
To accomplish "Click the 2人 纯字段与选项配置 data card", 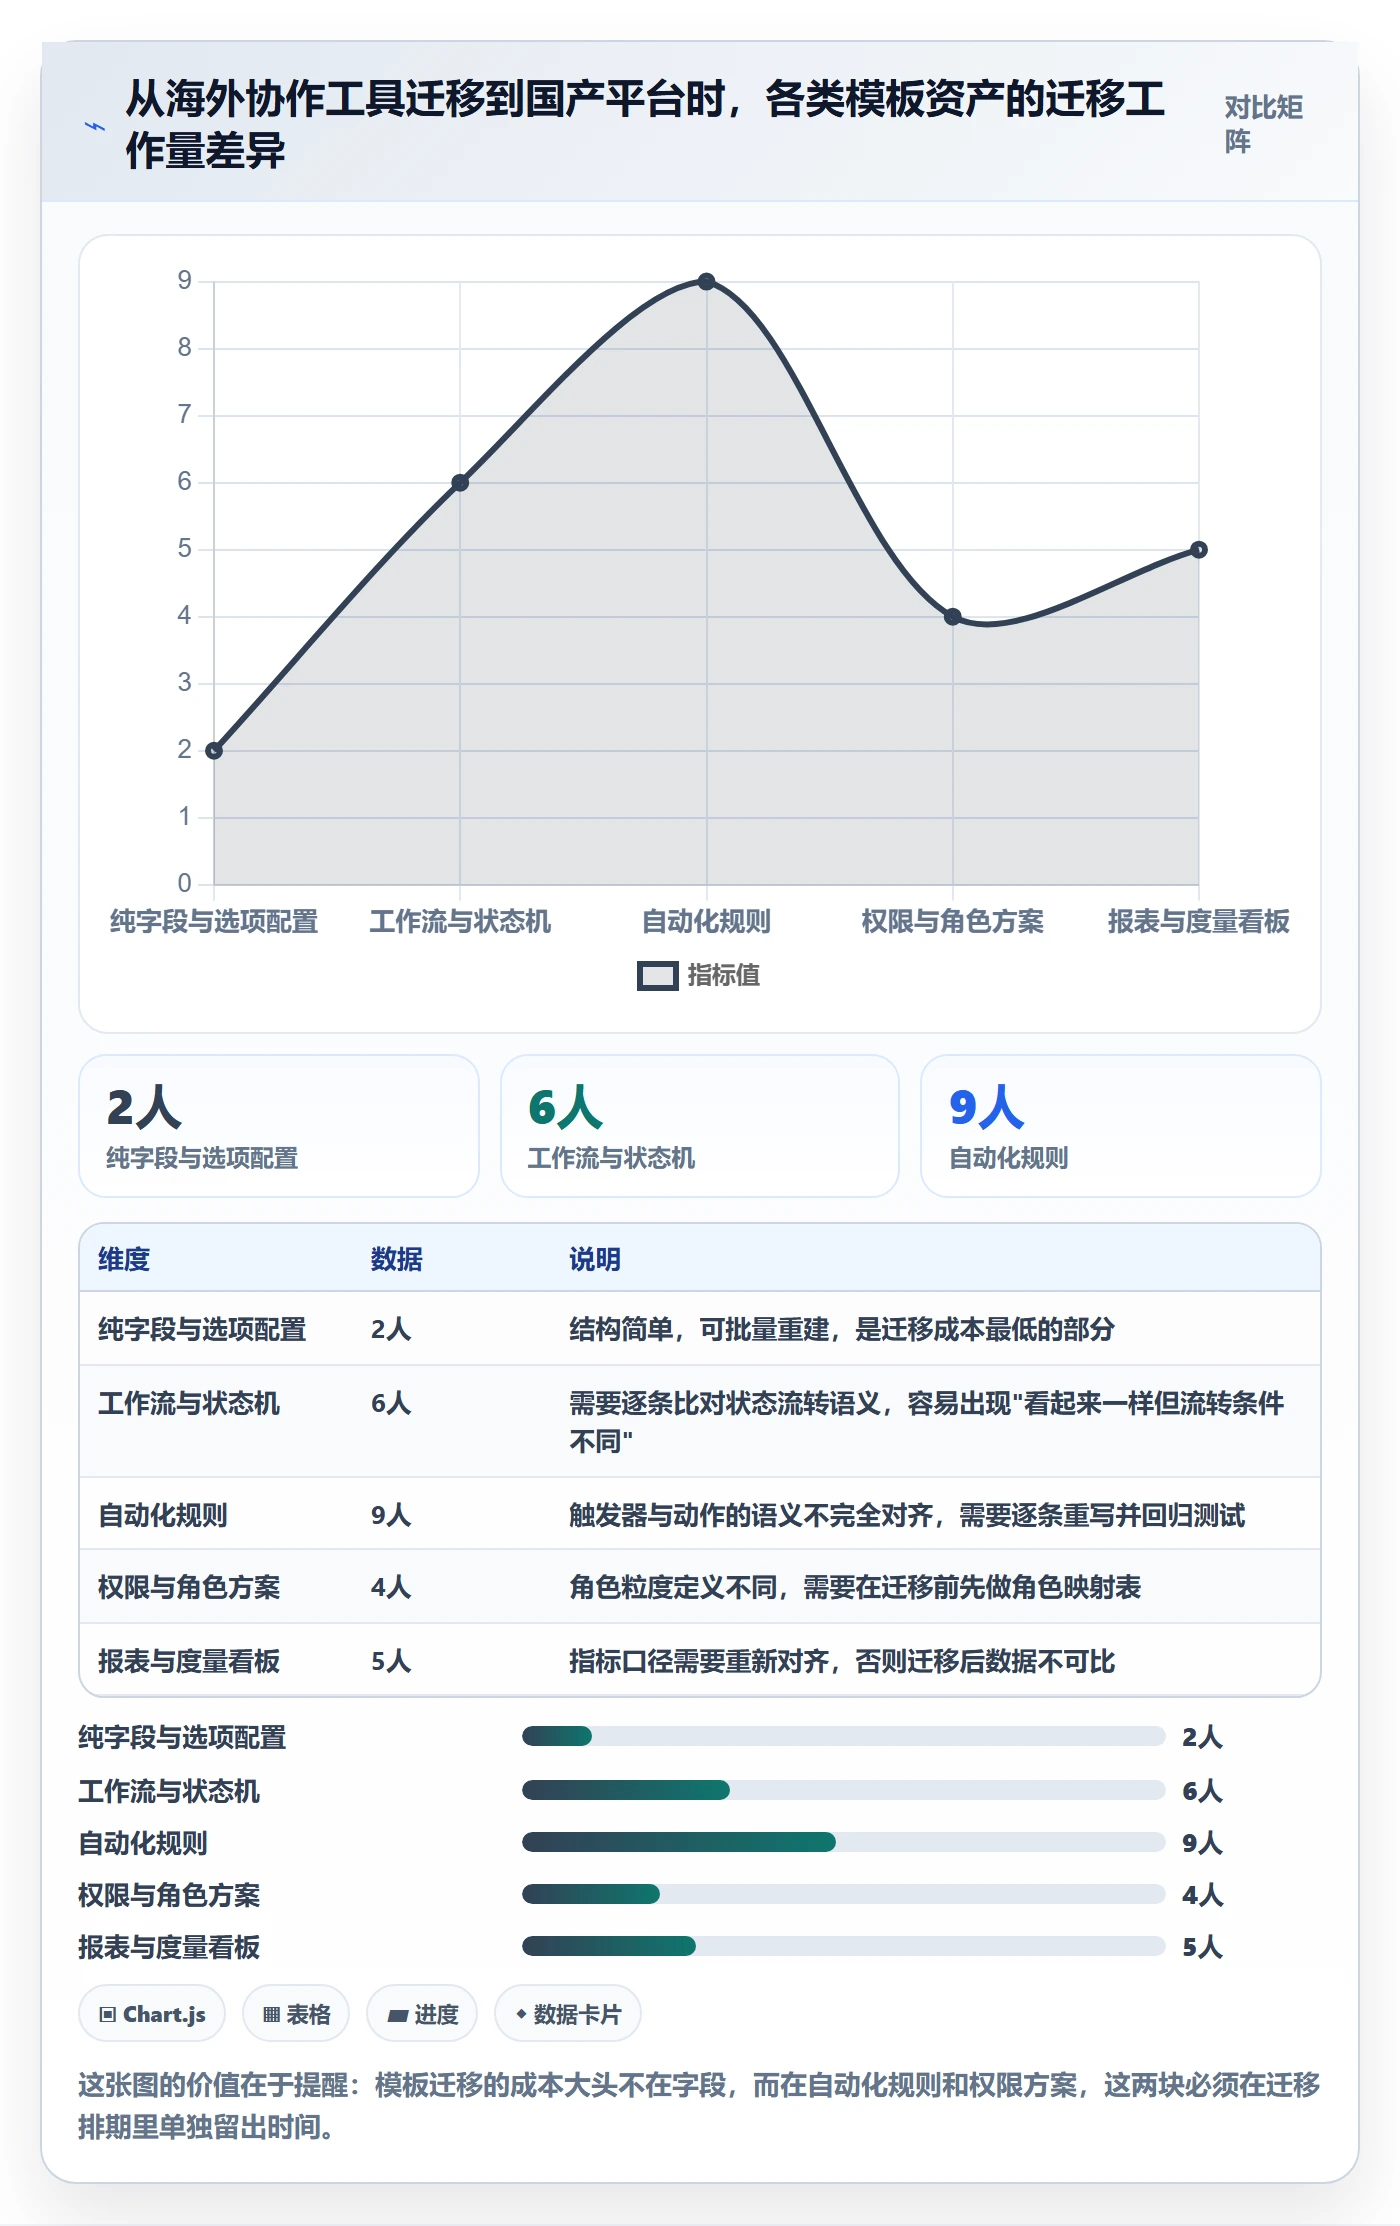I will coord(279,1126).
